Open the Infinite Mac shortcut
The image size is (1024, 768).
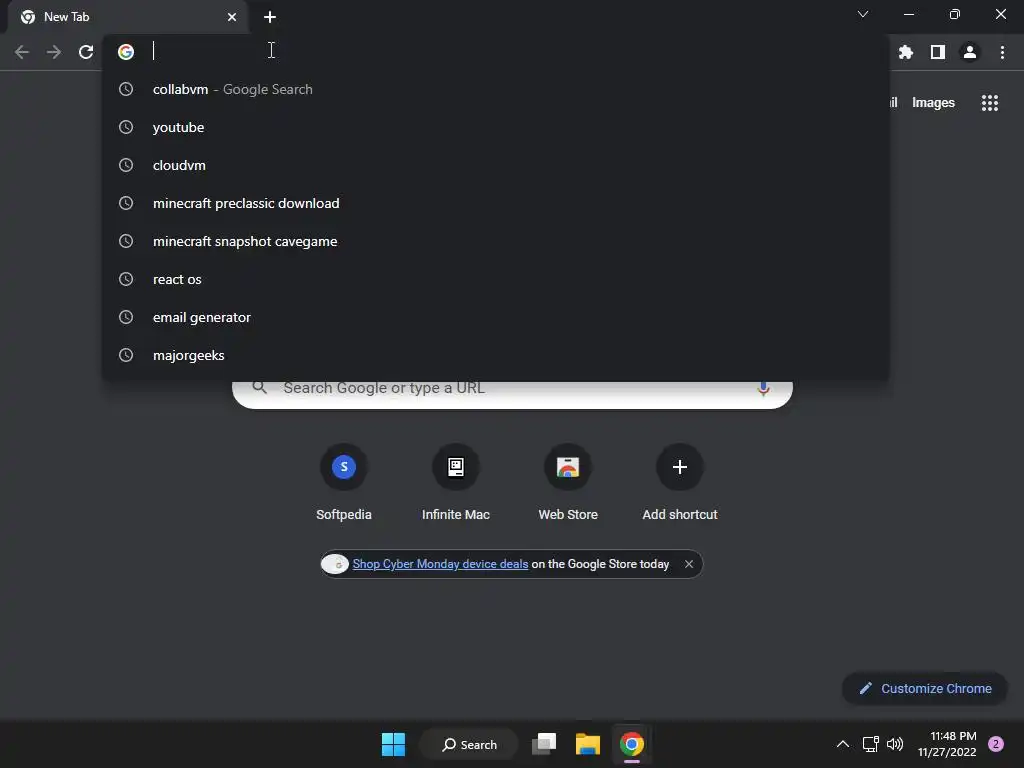point(456,482)
